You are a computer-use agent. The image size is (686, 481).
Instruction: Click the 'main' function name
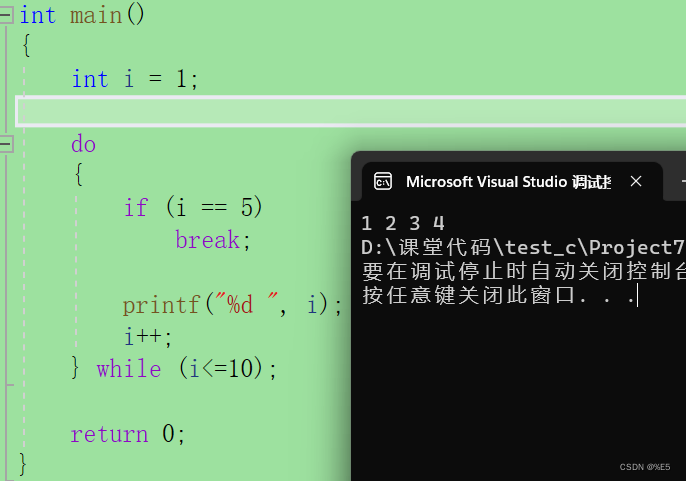(x=96, y=15)
